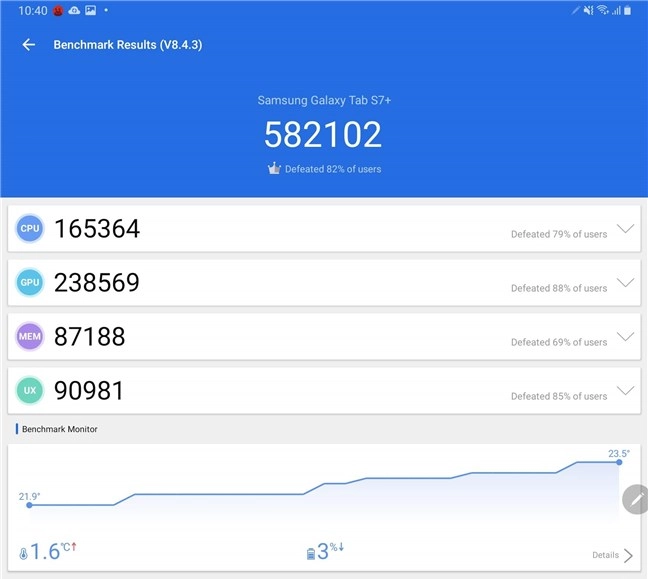Tap the cellular signal bars icon
Viewport: 648px width, 579px height.
[616, 11]
